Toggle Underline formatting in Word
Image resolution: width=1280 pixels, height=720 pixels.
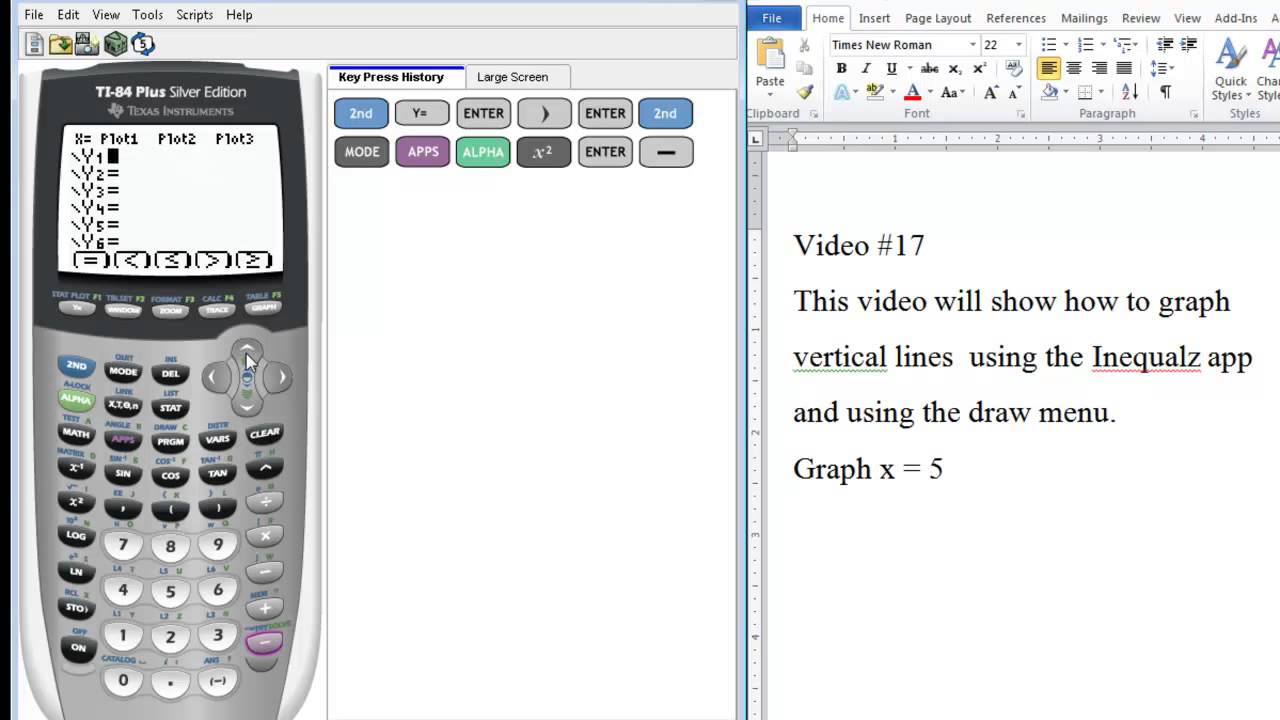tap(891, 68)
